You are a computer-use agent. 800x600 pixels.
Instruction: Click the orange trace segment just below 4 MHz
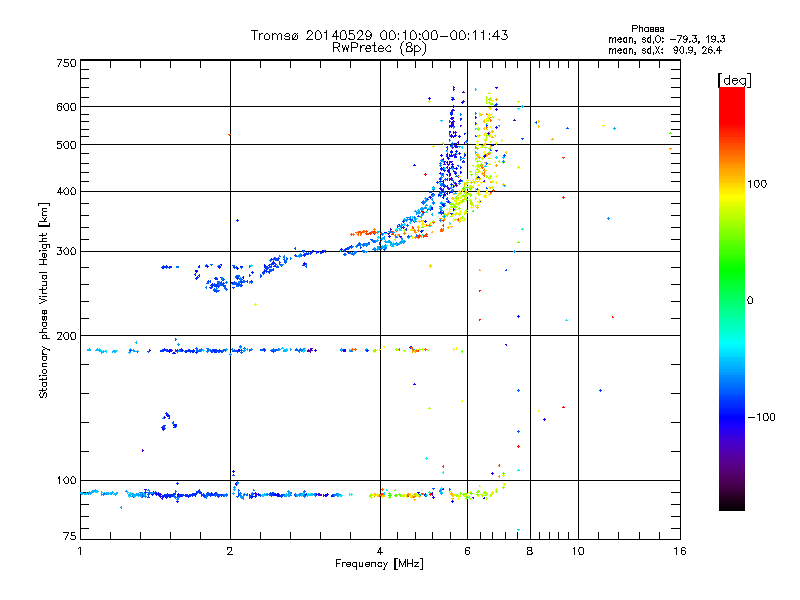tap(365, 233)
